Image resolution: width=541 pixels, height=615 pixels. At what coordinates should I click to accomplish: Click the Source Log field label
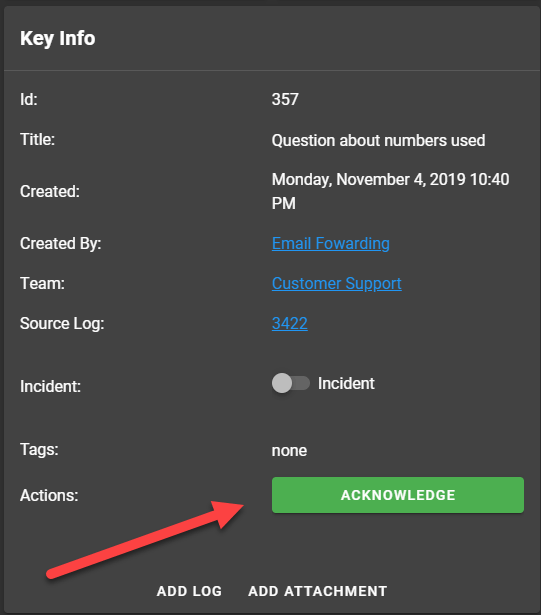[62, 324]
